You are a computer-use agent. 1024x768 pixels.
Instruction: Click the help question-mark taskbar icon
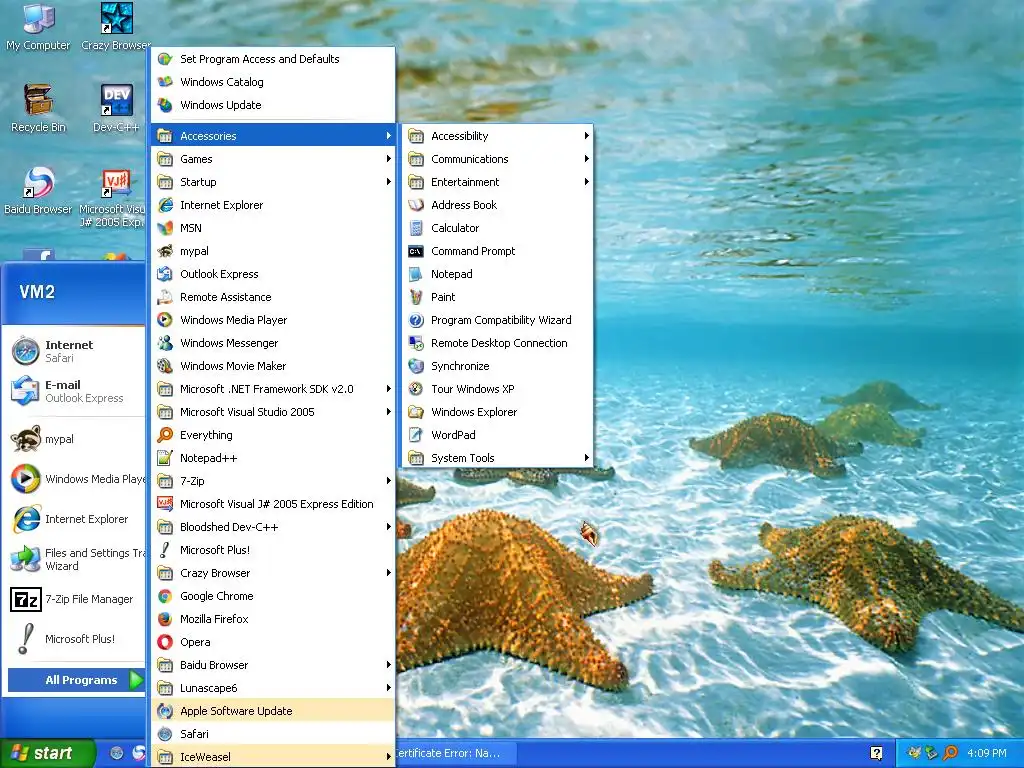coord(876,753)
